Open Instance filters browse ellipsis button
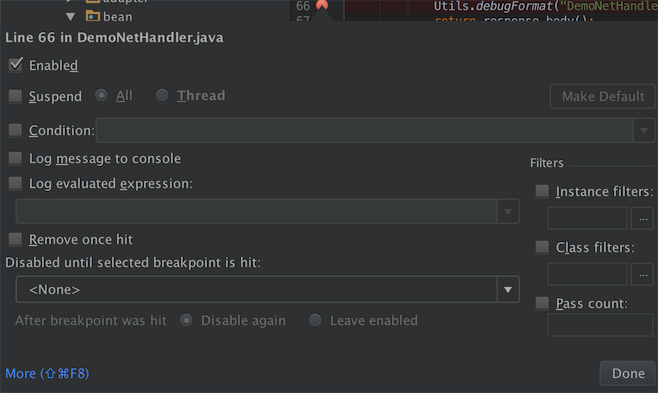658x393 pixels. (x=642, y=218)
